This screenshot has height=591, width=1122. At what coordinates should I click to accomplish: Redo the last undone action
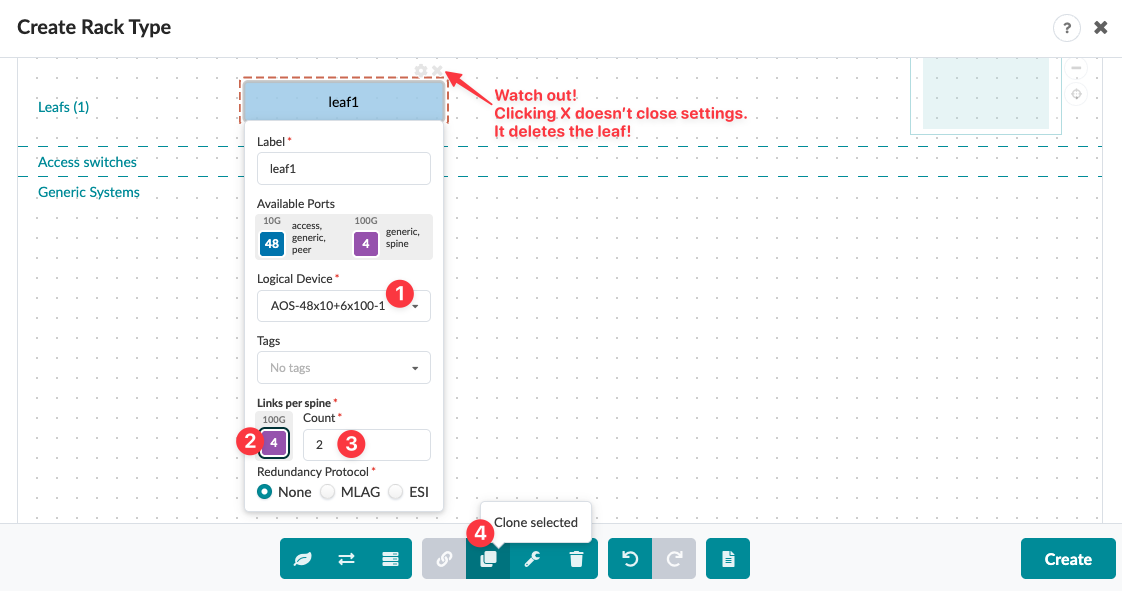(674, 559)
